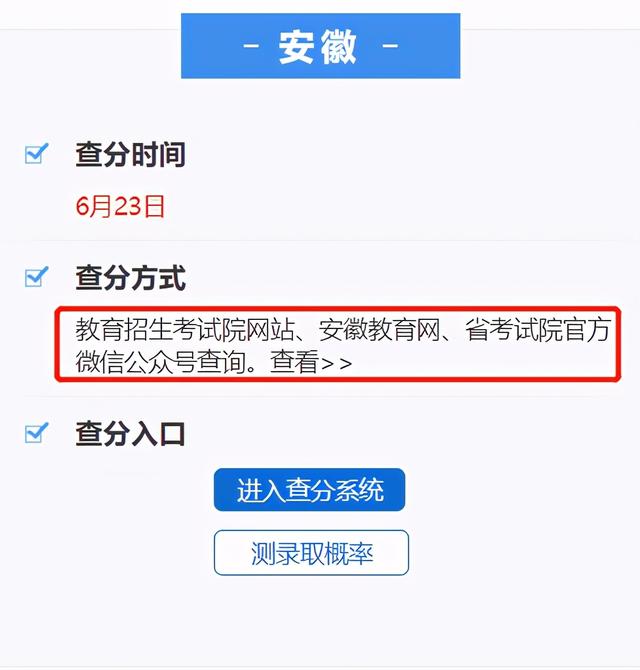The height and width of the screenshot is (670, 640).
Task: Click the checkmark icon beside 查分时间
Action: 36,153
